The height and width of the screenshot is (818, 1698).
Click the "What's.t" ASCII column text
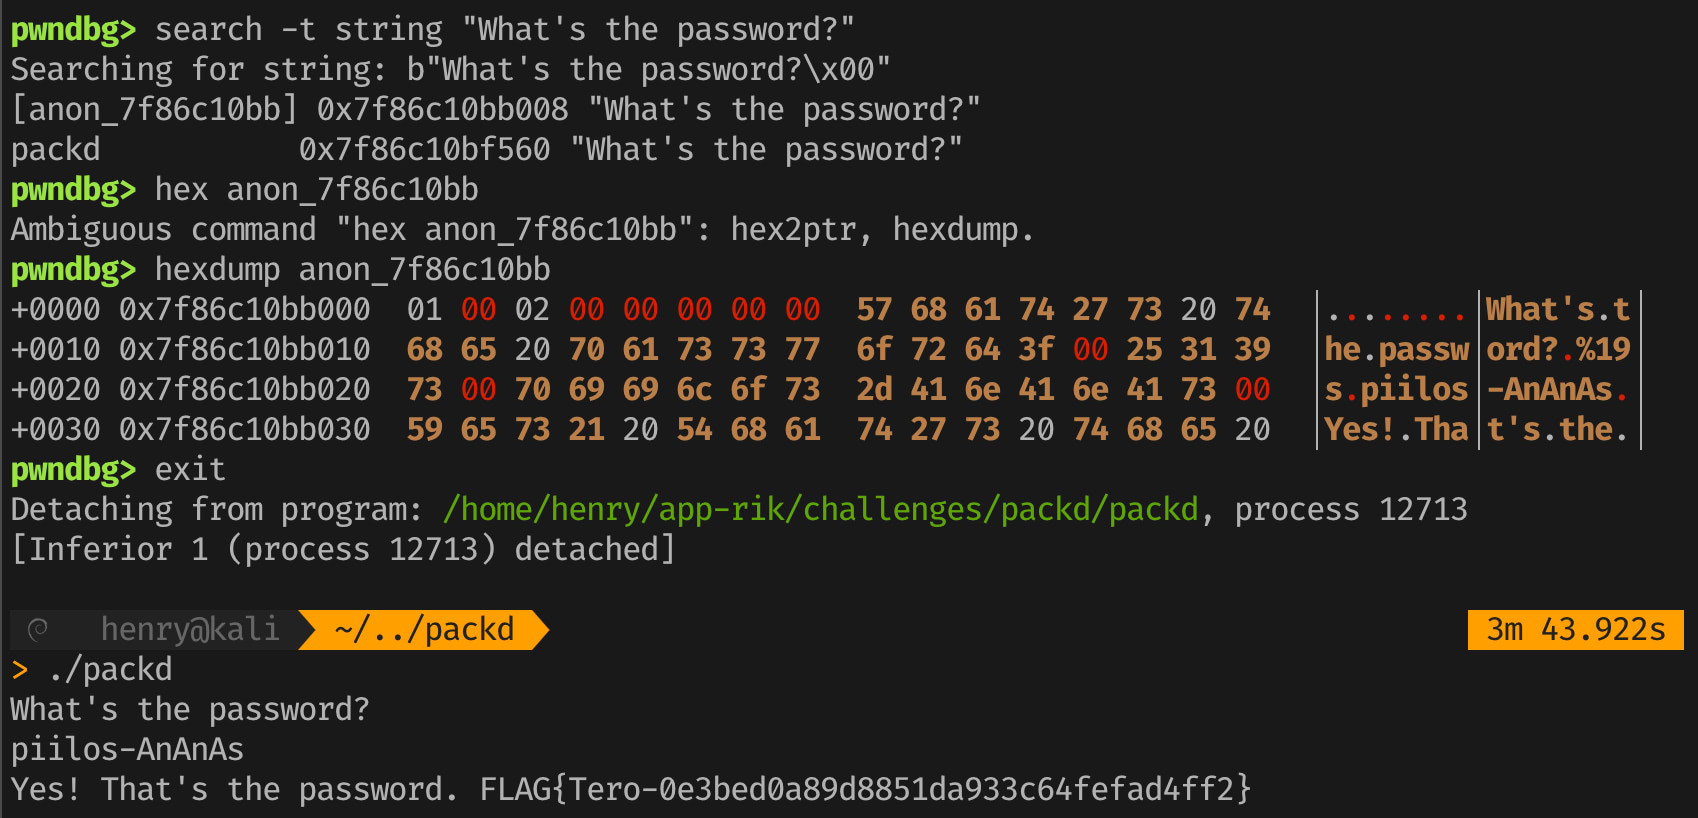coord(1557,310)
